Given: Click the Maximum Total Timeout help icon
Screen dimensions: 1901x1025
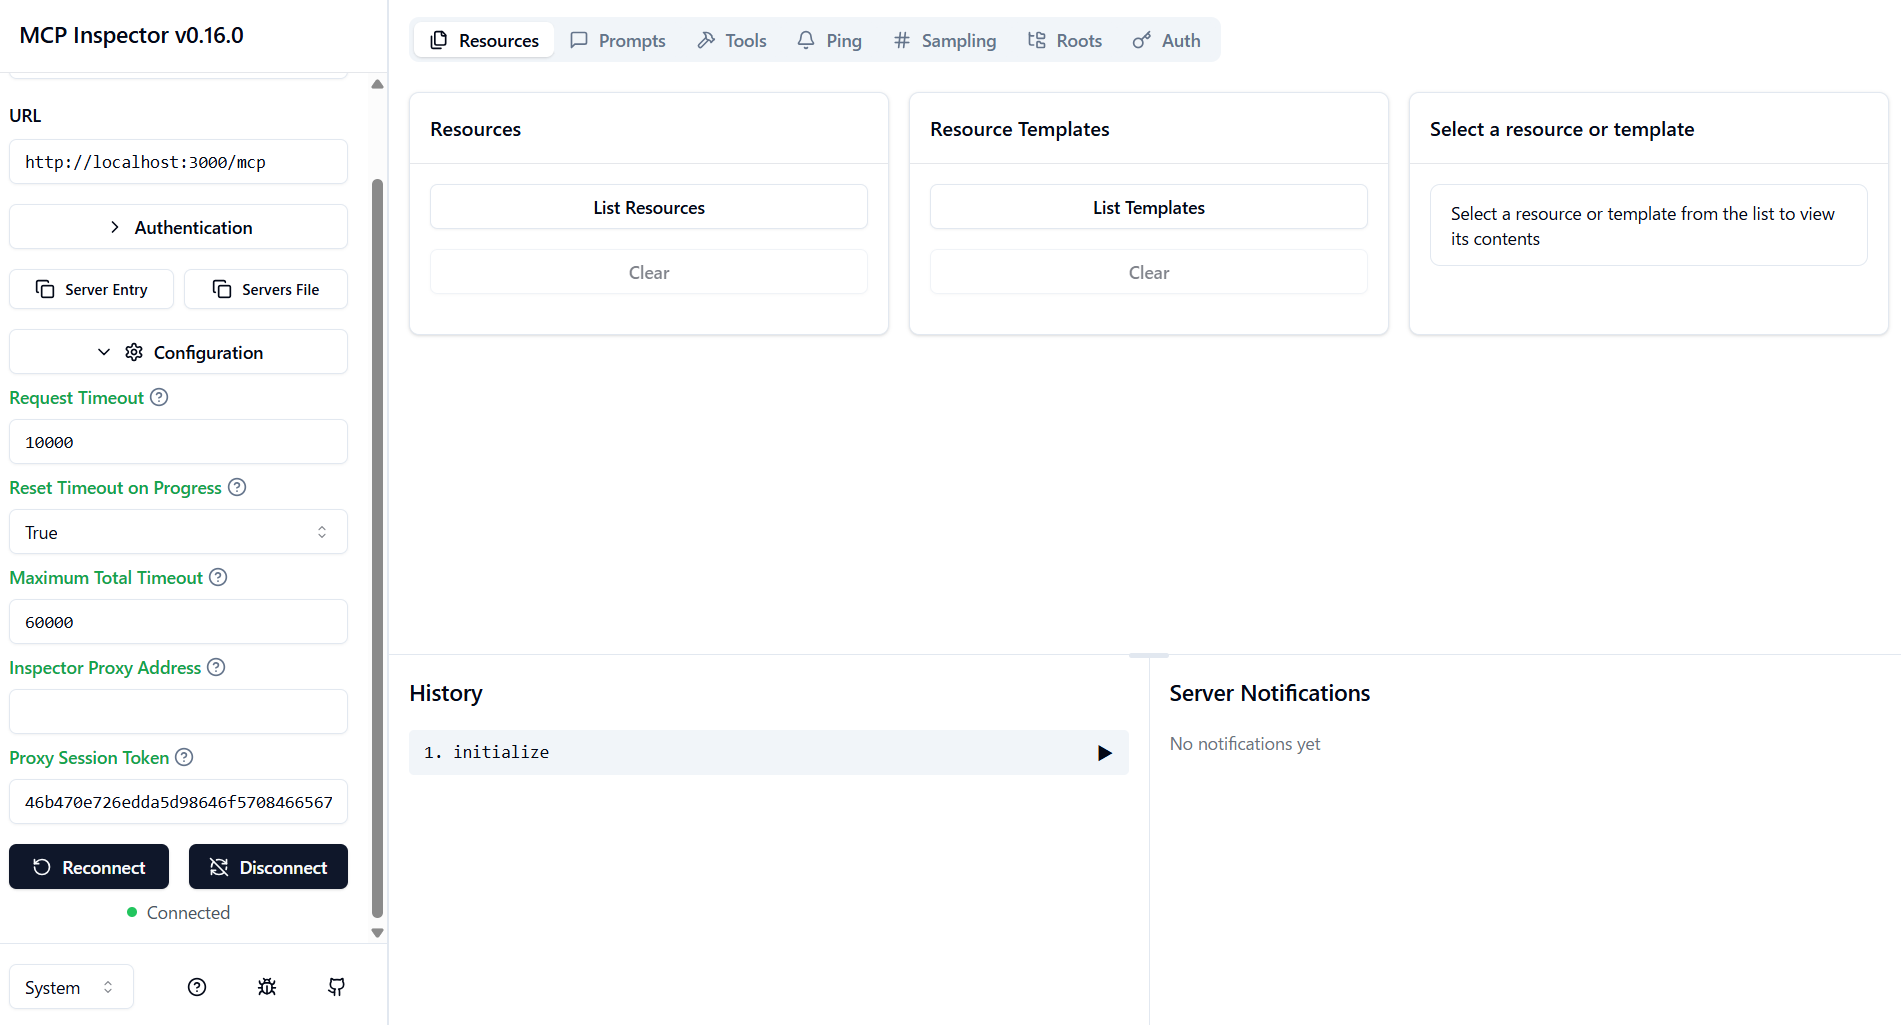Looking at the screenshot, I should click(x=218, y=577).
